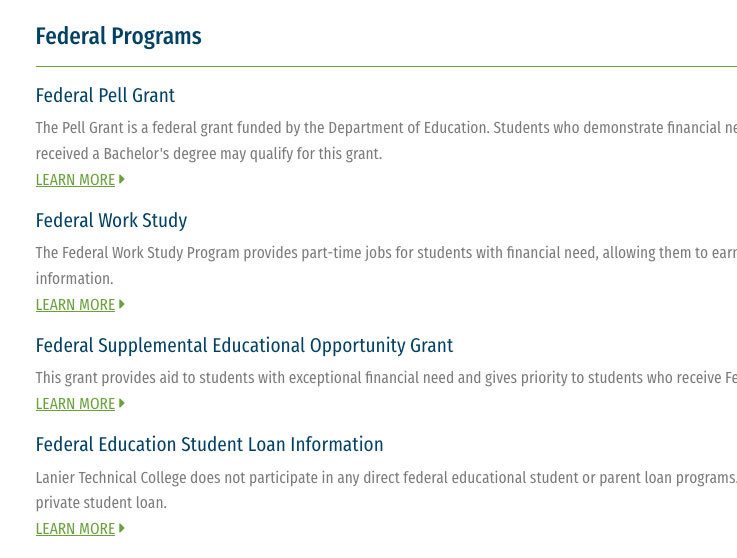Click the Pell Grant description paragraph

[x=386, y=141]
